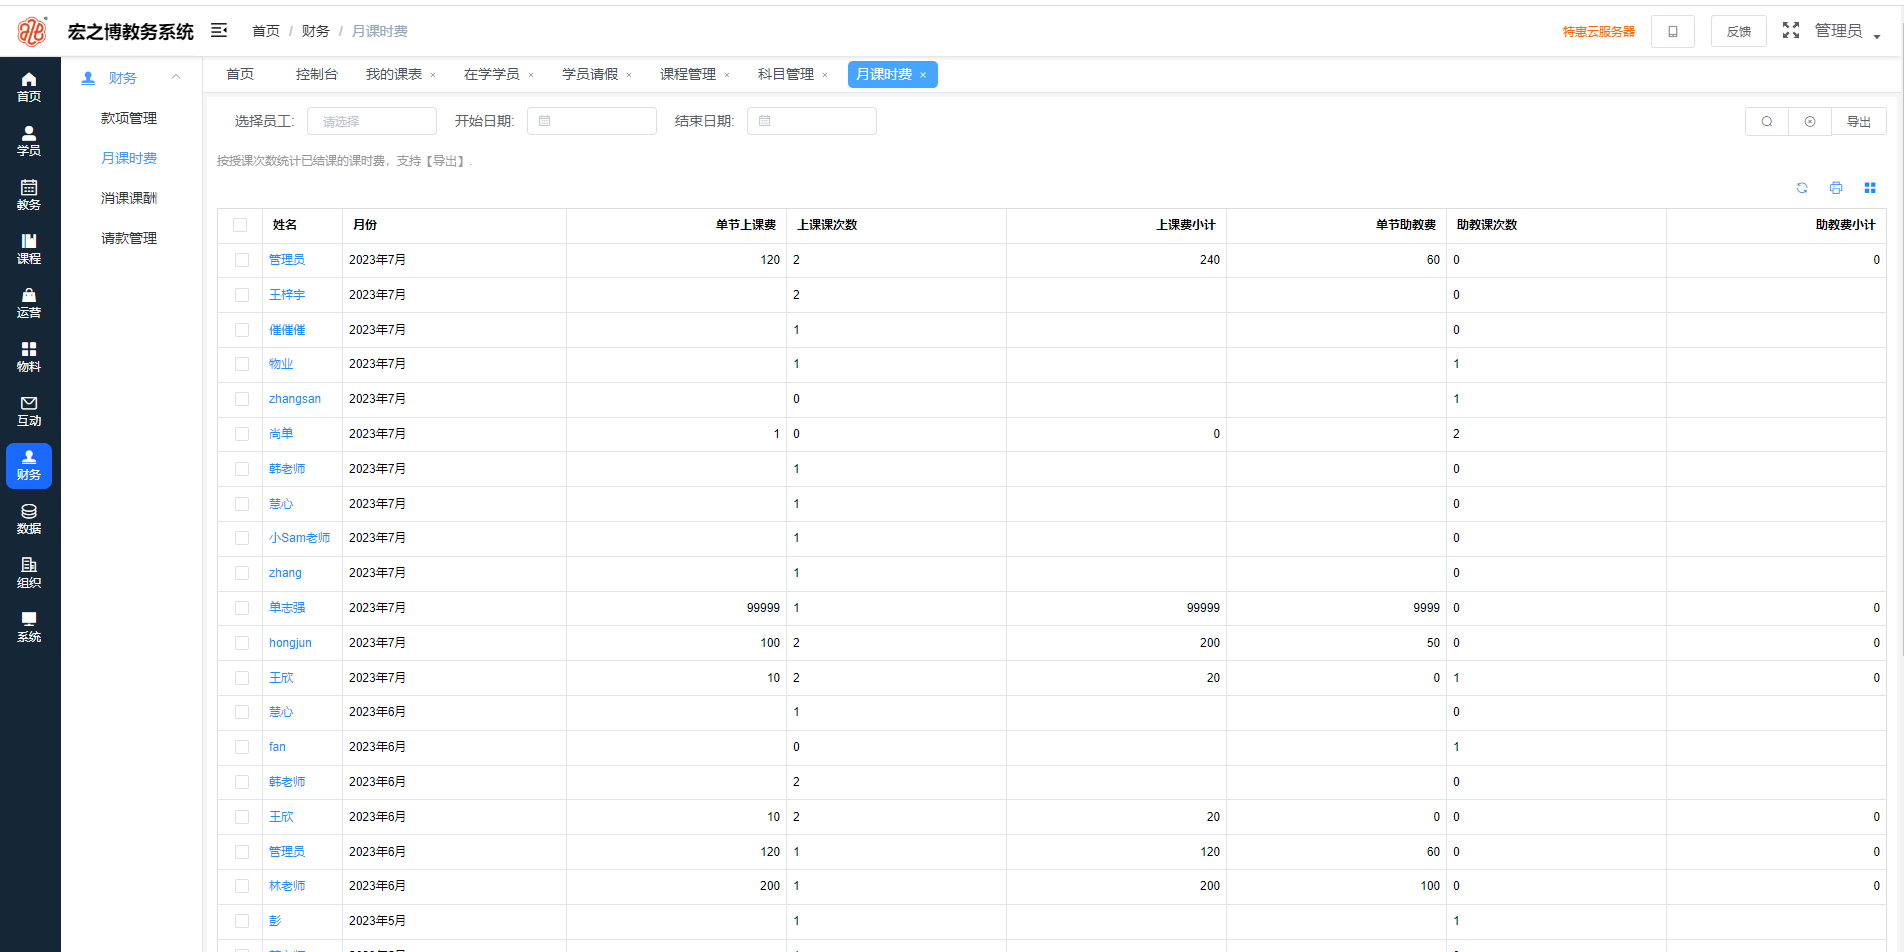The height and width of the screenshot is (952, 1904).
Task: Open the 组织 organization sidebar icon
Action: (29, 574)
